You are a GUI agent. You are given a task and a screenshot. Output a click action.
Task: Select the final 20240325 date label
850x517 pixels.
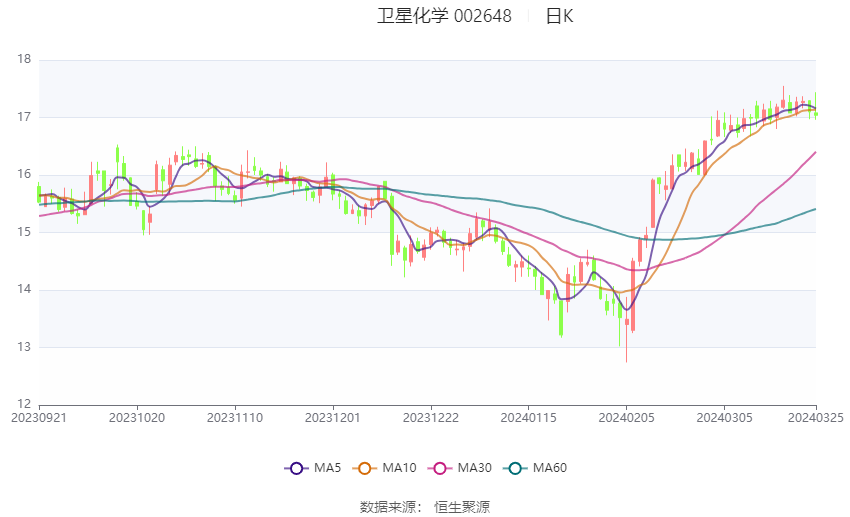pos(815,417)
